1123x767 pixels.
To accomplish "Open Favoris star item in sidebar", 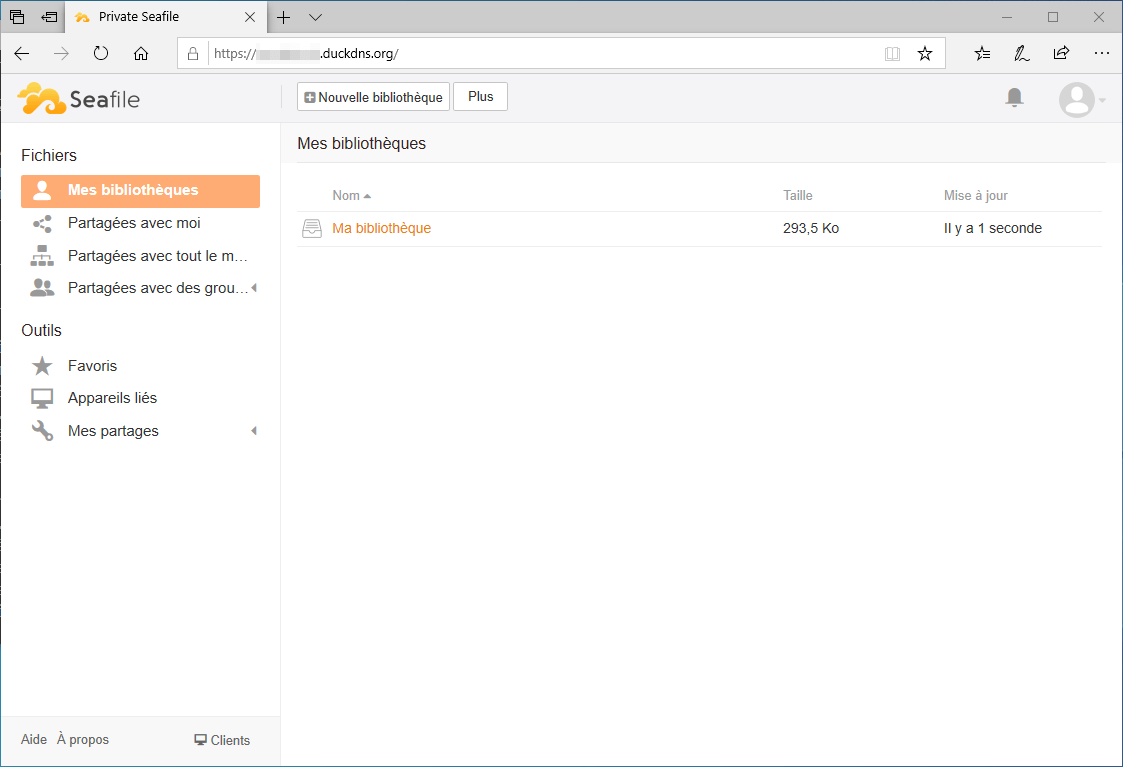I will 92,366.
